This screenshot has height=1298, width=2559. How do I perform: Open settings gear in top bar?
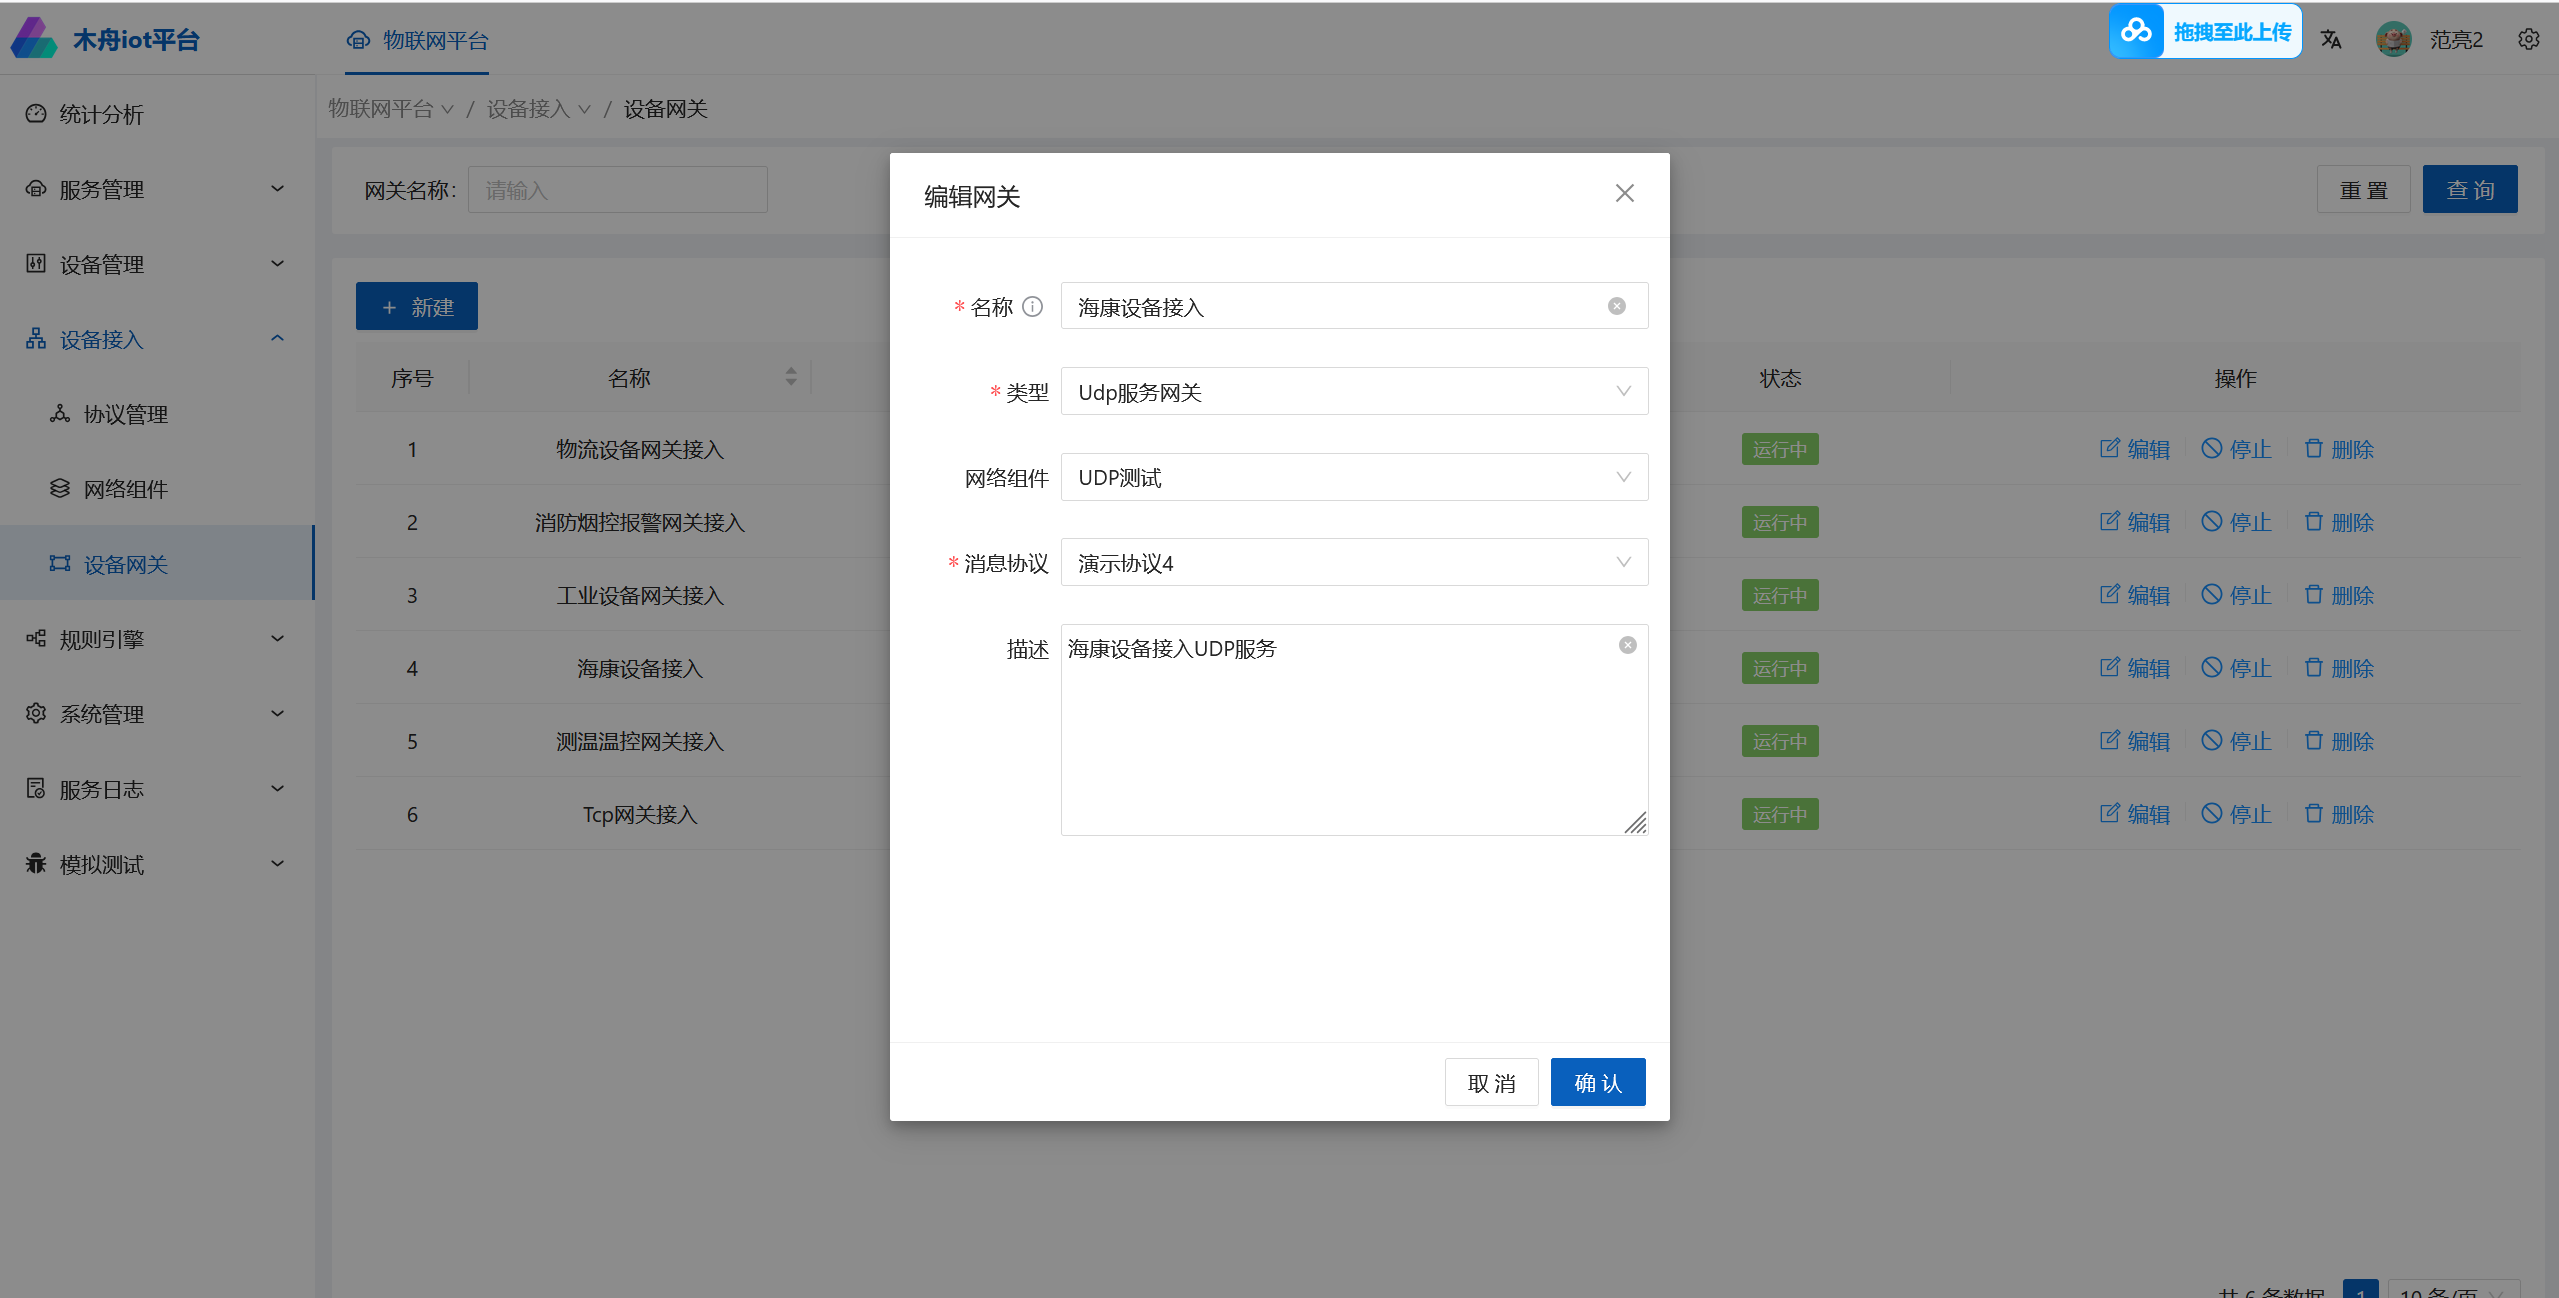[2528, 40]
